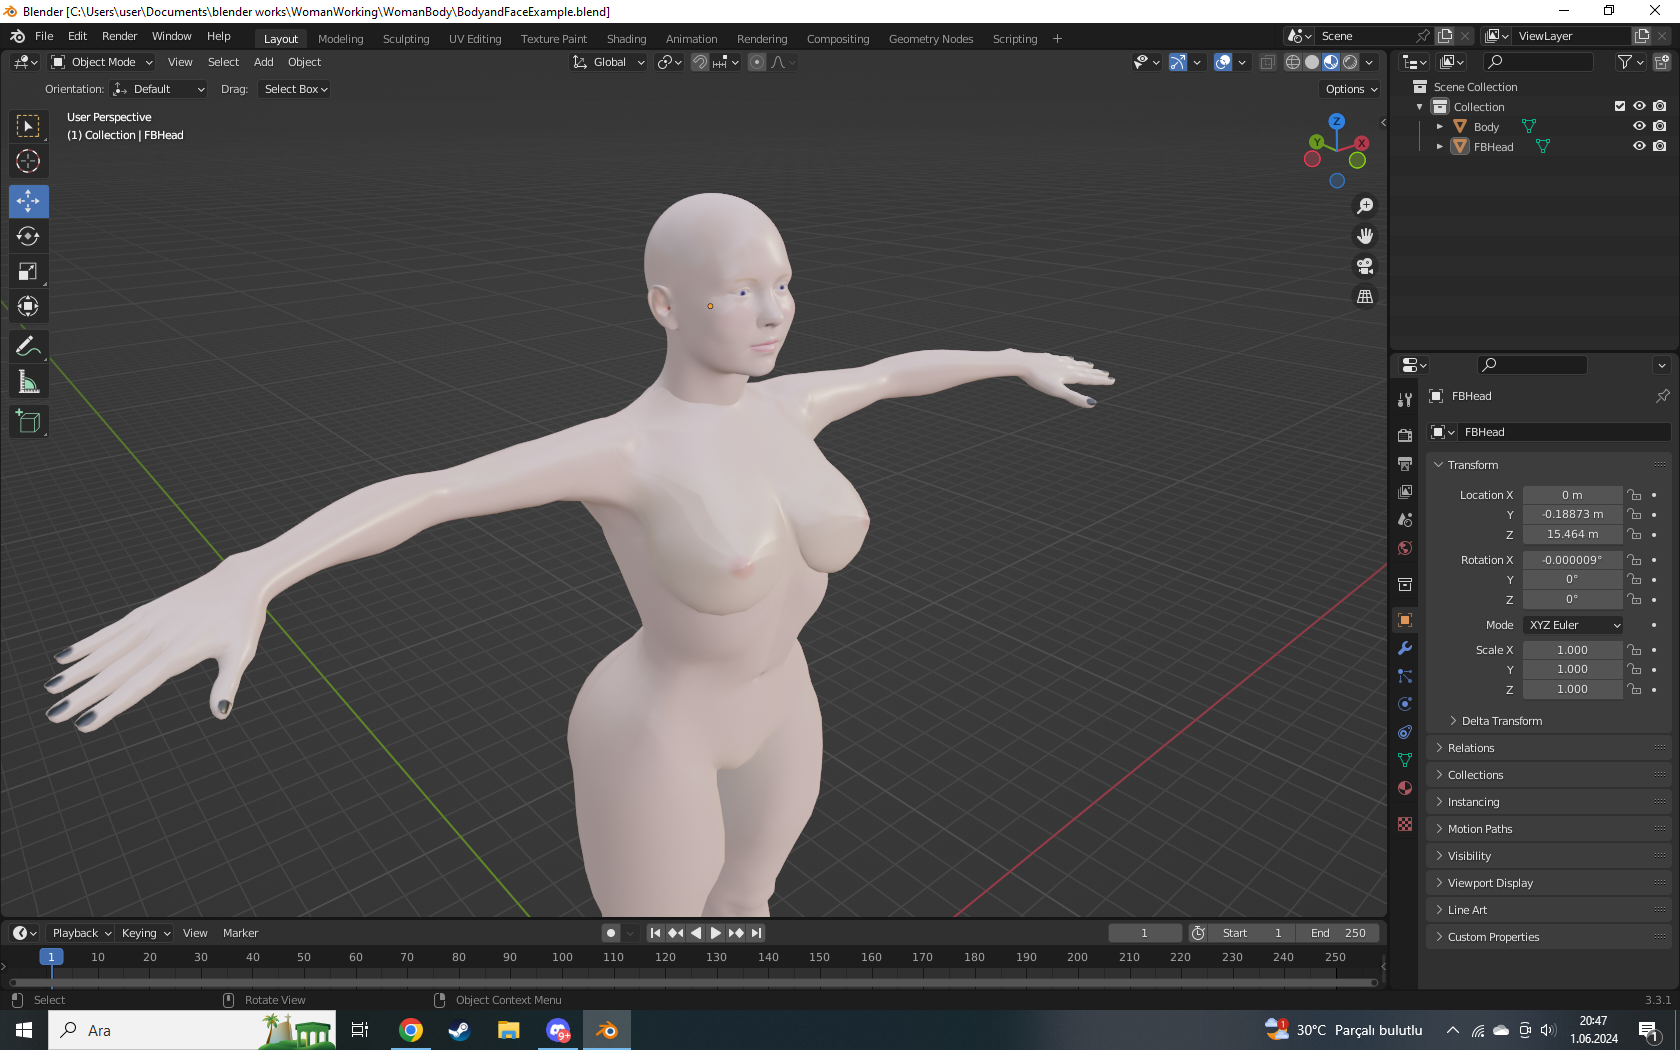The width and height of the screenshot is (1680, 1050).
Task: Open the Render menu
Action: pyautogui.click(x=119, y=36)
